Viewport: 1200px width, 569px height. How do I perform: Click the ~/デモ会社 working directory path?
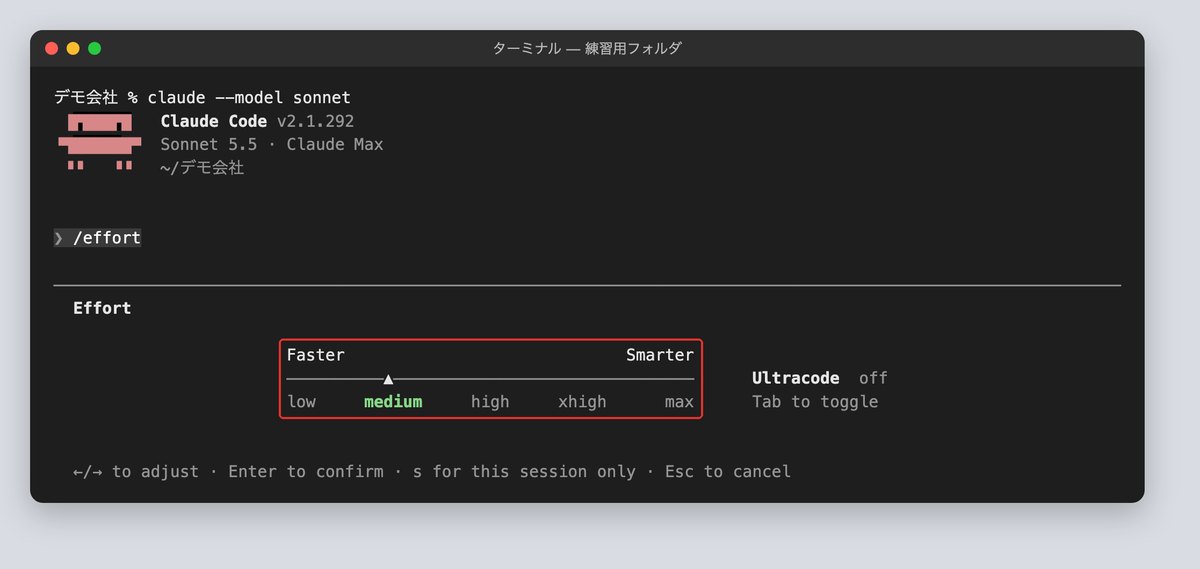pyautogui.click(x=202, y=168)
